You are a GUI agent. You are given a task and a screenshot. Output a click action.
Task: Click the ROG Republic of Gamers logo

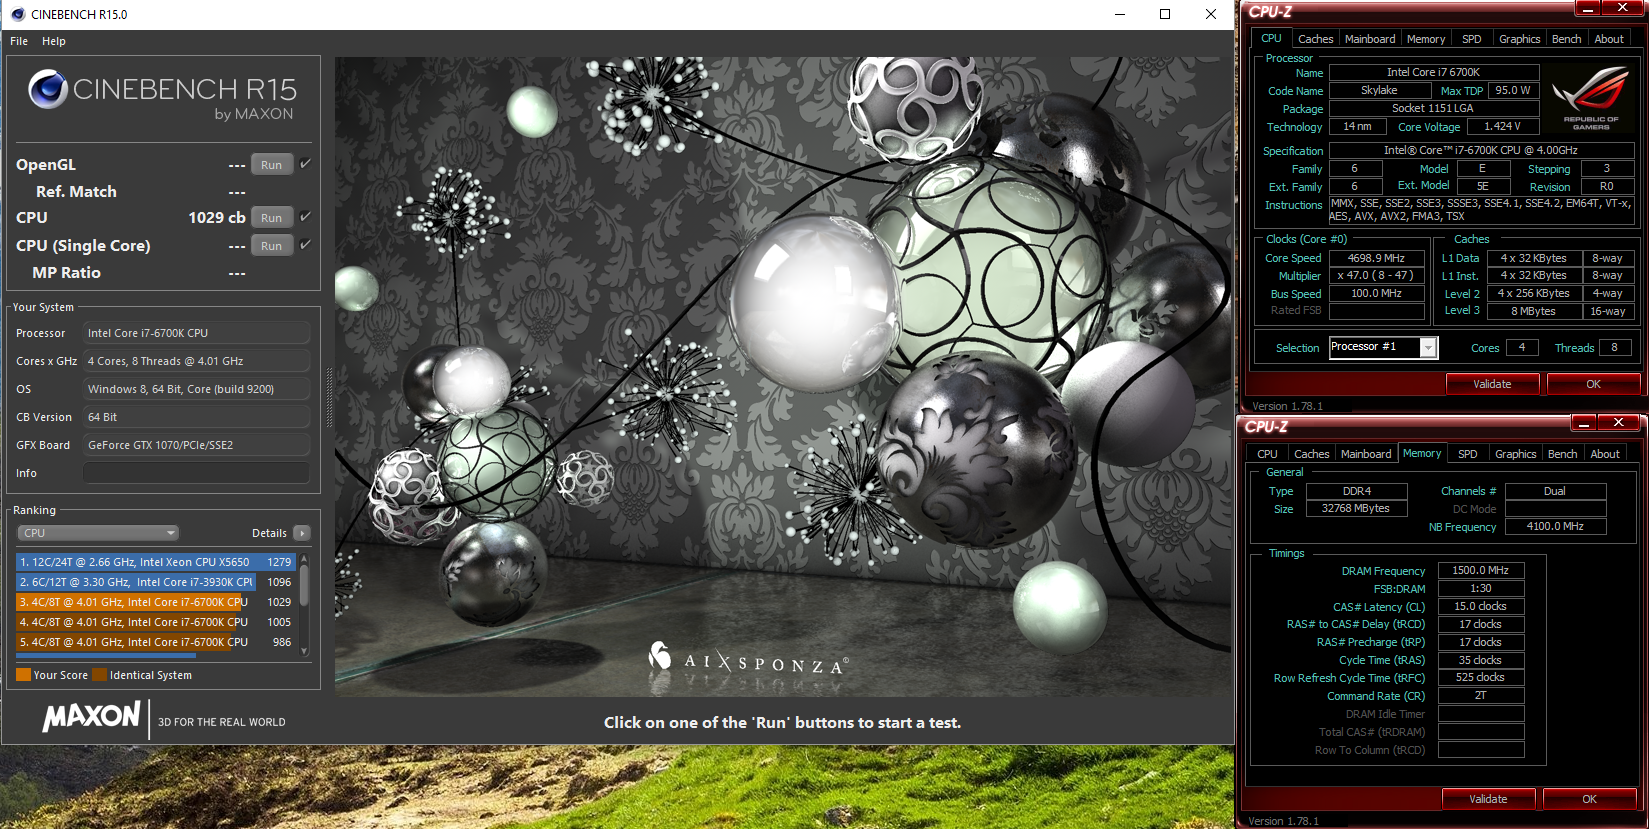click(1590, 98)
